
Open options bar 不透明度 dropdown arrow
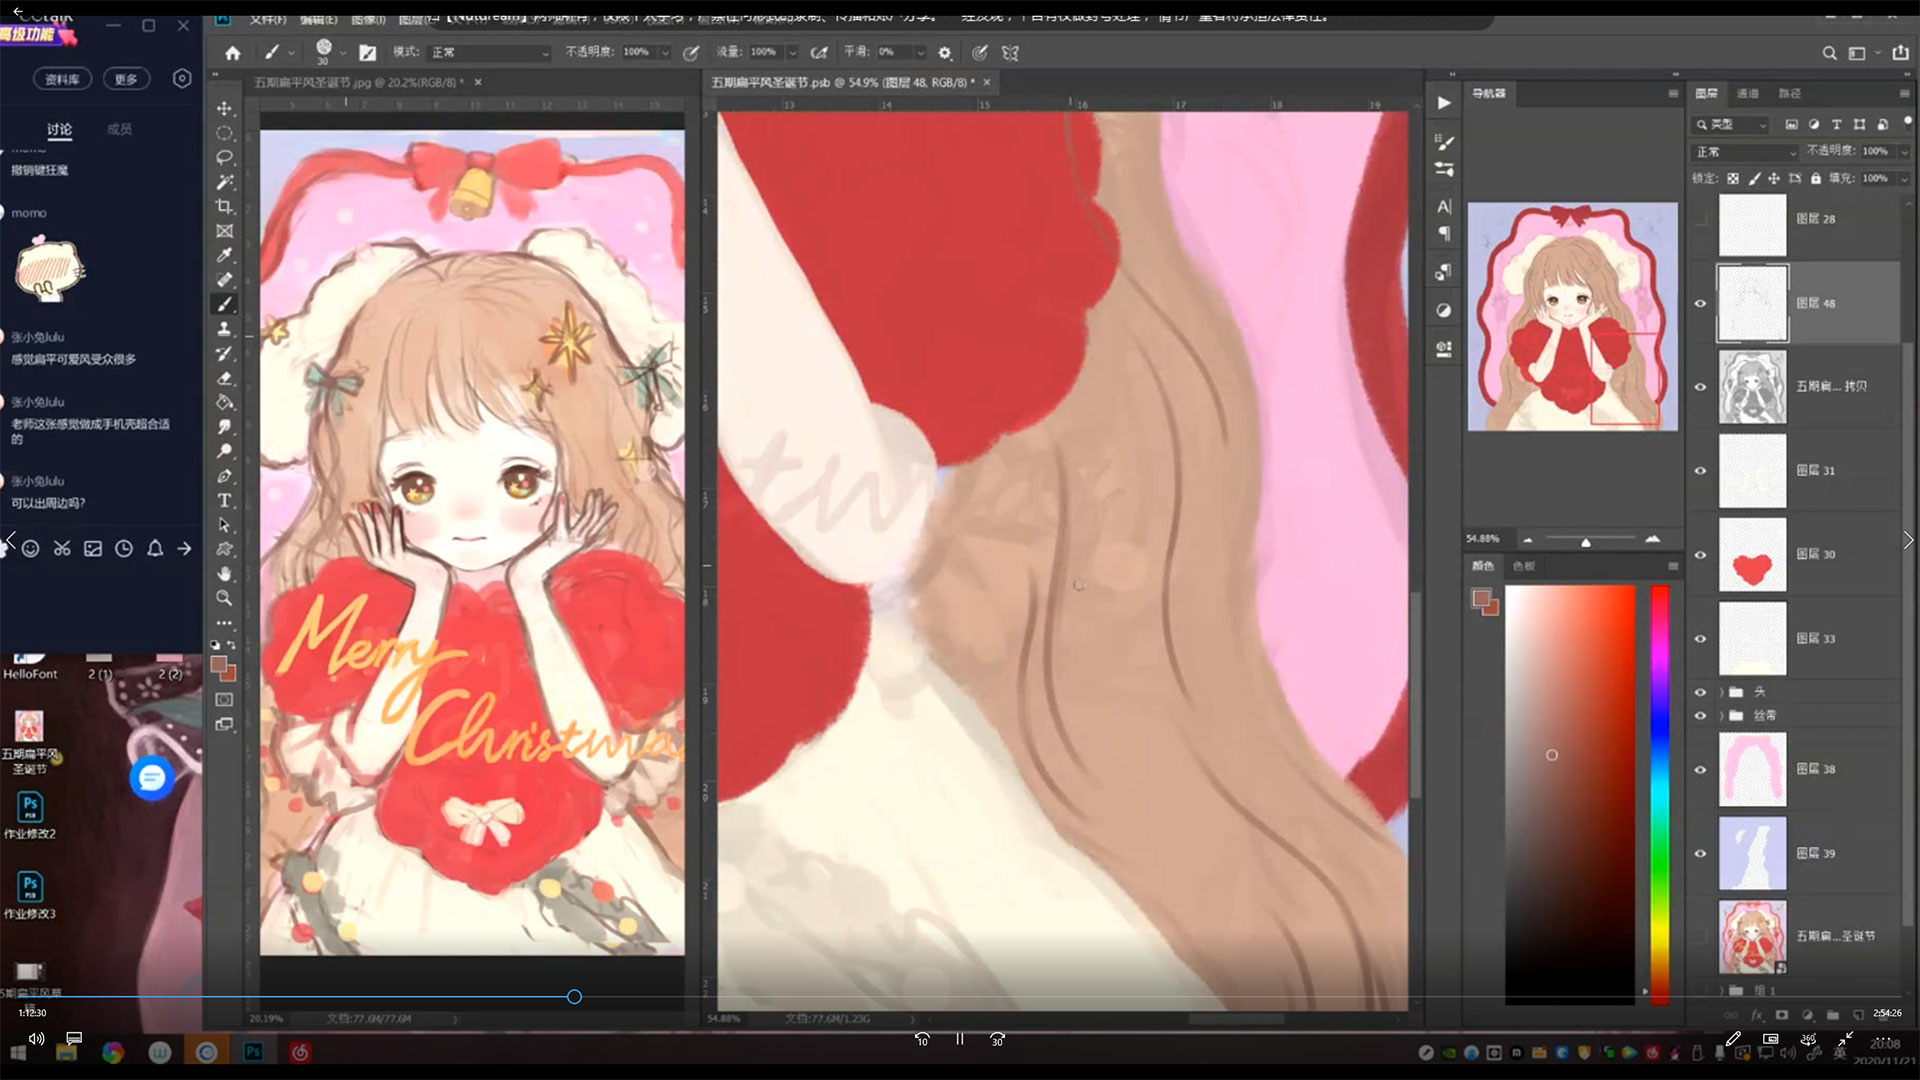664,52
